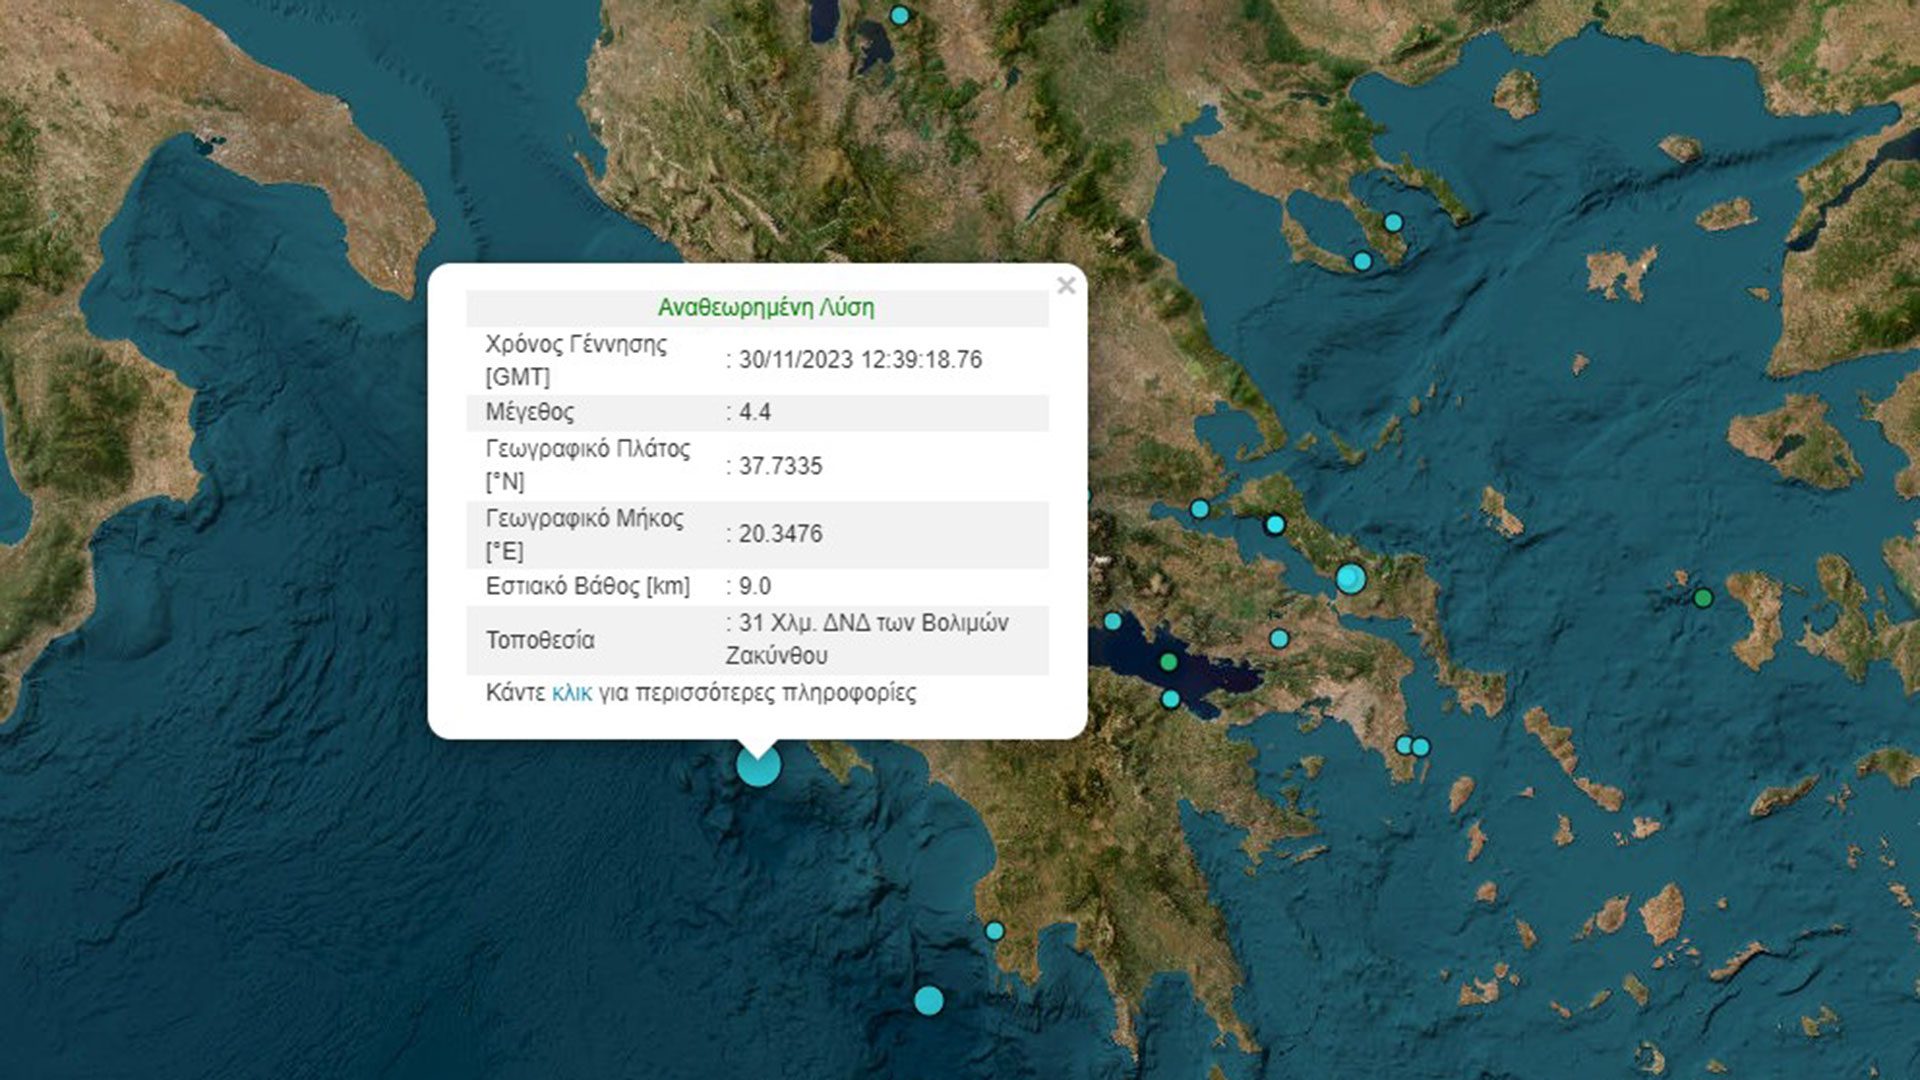Click the marker in Boeotia north of Athens
This screenshot has height=1080, width=1920.
(1280, 637)
